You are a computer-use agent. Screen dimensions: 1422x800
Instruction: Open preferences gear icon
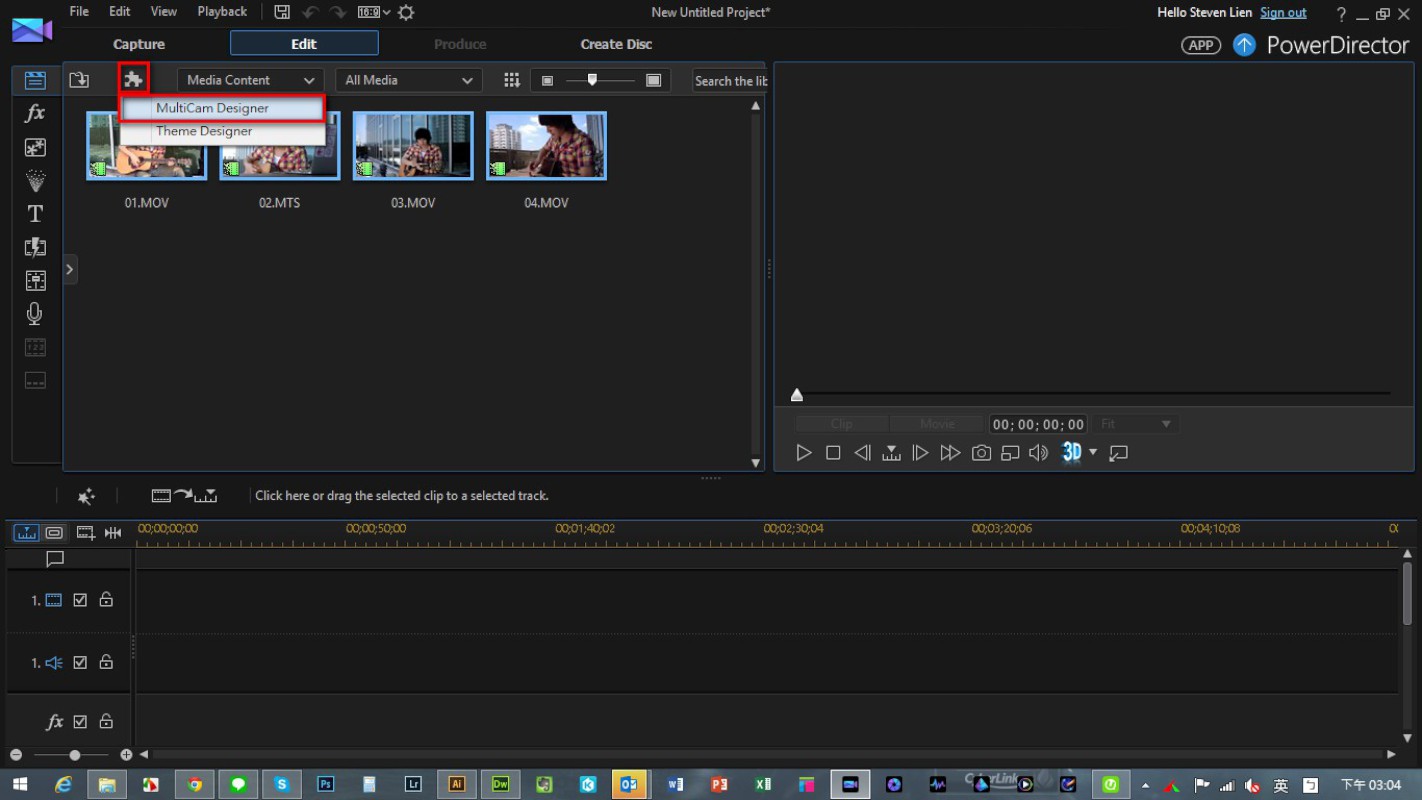(x=406, y=12)
